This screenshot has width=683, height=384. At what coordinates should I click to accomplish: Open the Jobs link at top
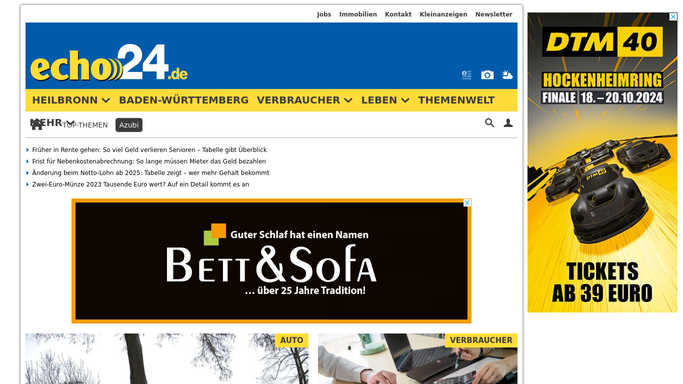tap(324, 14)
